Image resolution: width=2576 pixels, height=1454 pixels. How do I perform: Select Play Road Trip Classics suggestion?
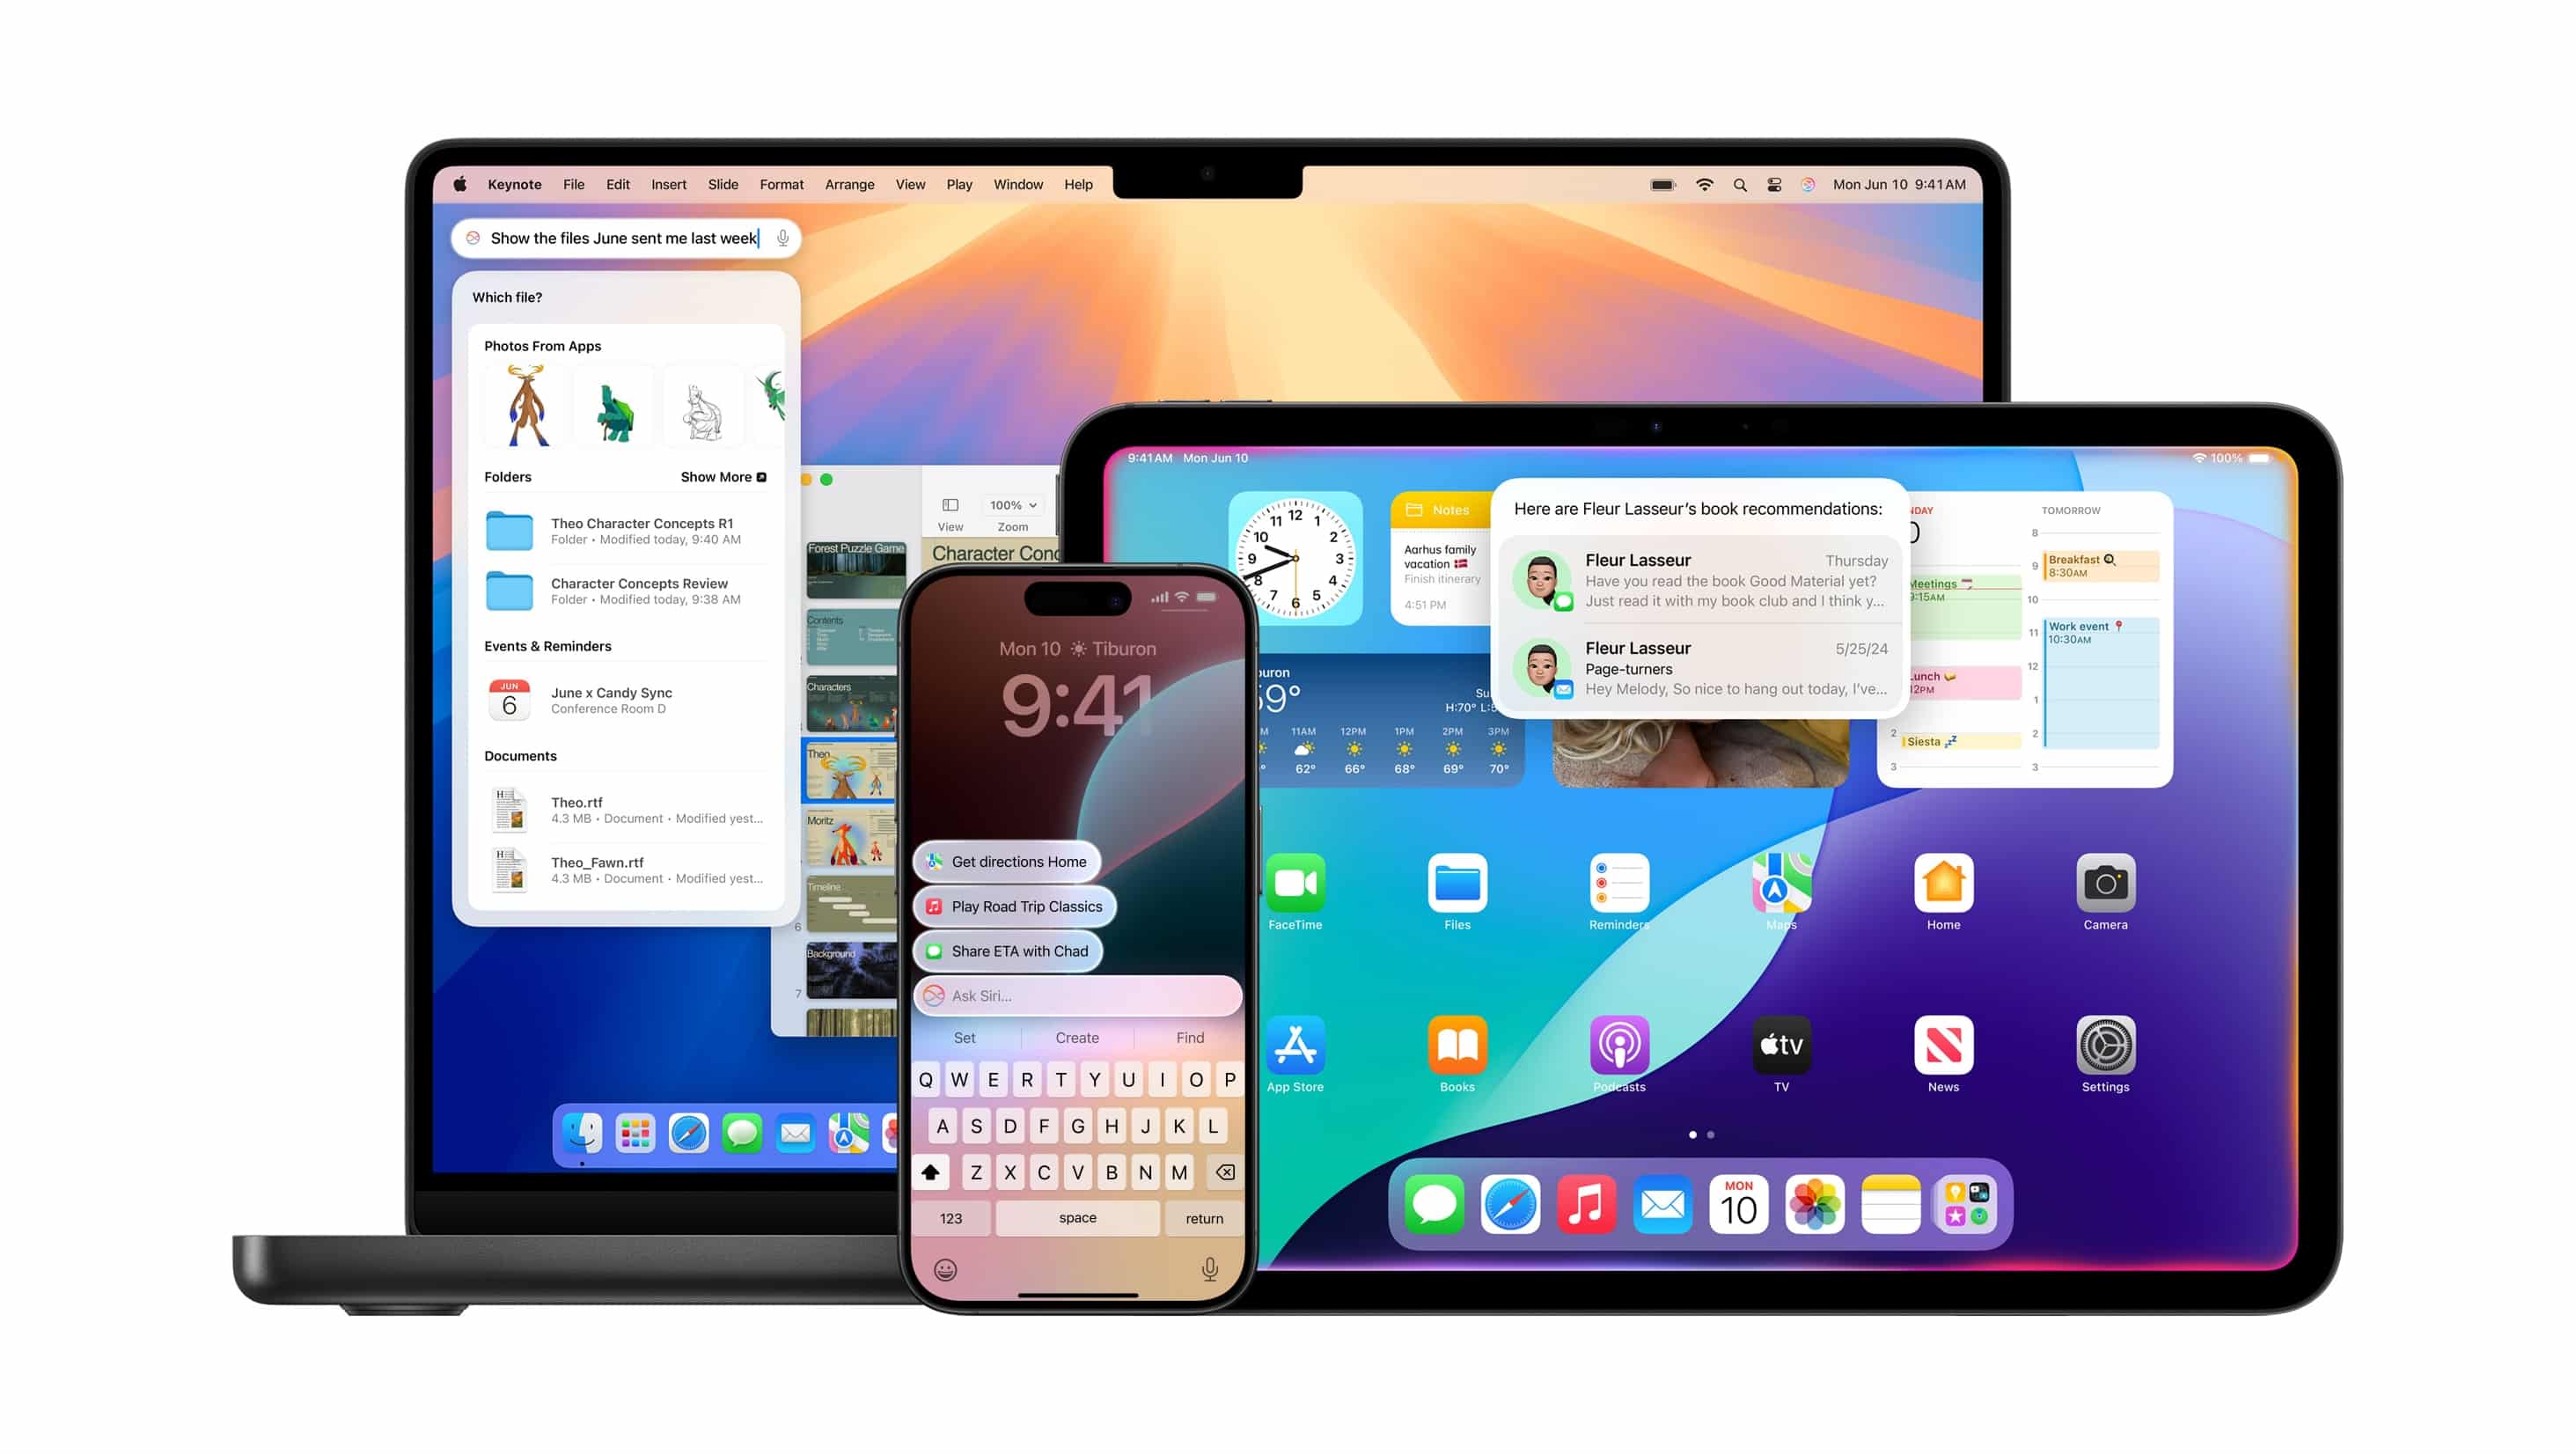(x=1028, y=906)
